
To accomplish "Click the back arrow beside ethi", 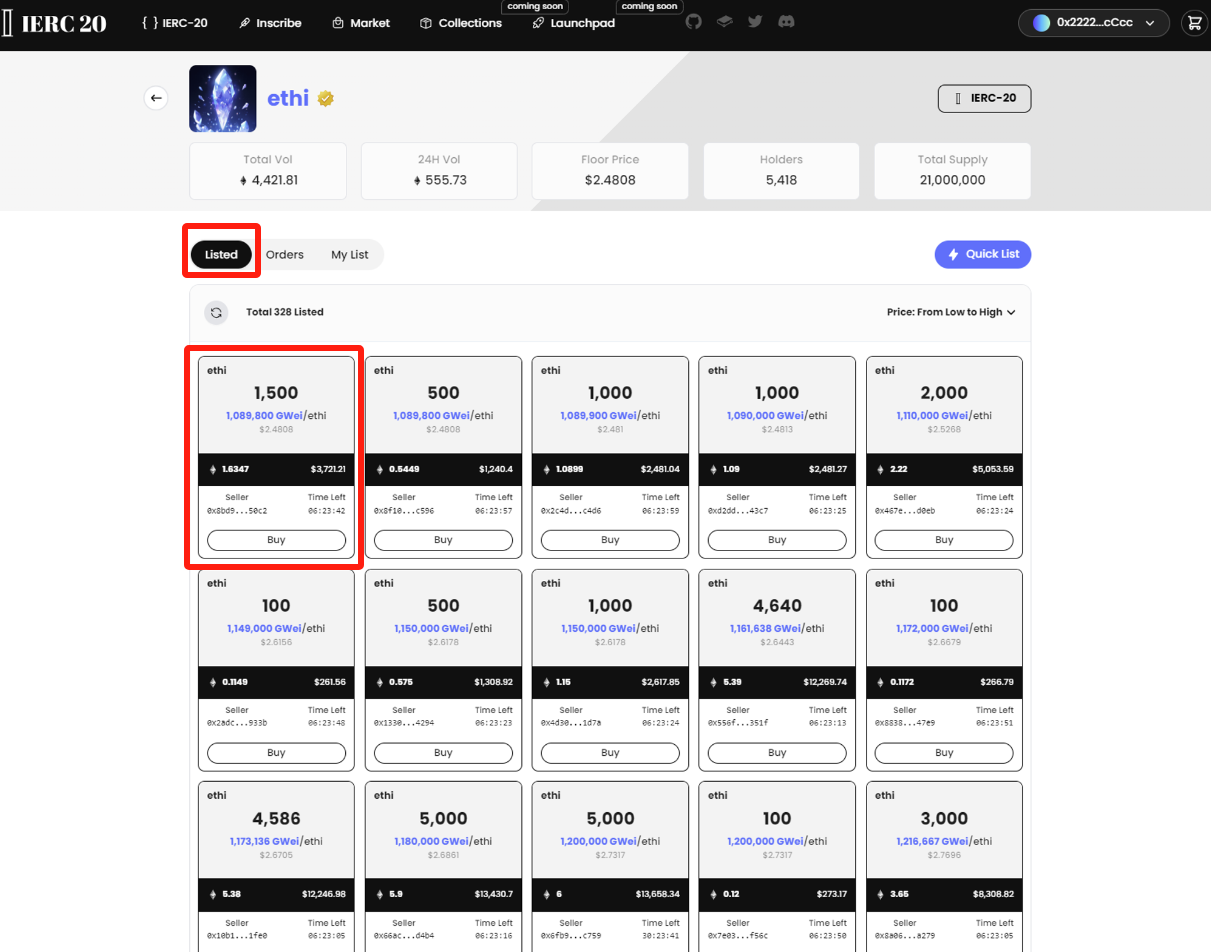I will tap(156, 98).
